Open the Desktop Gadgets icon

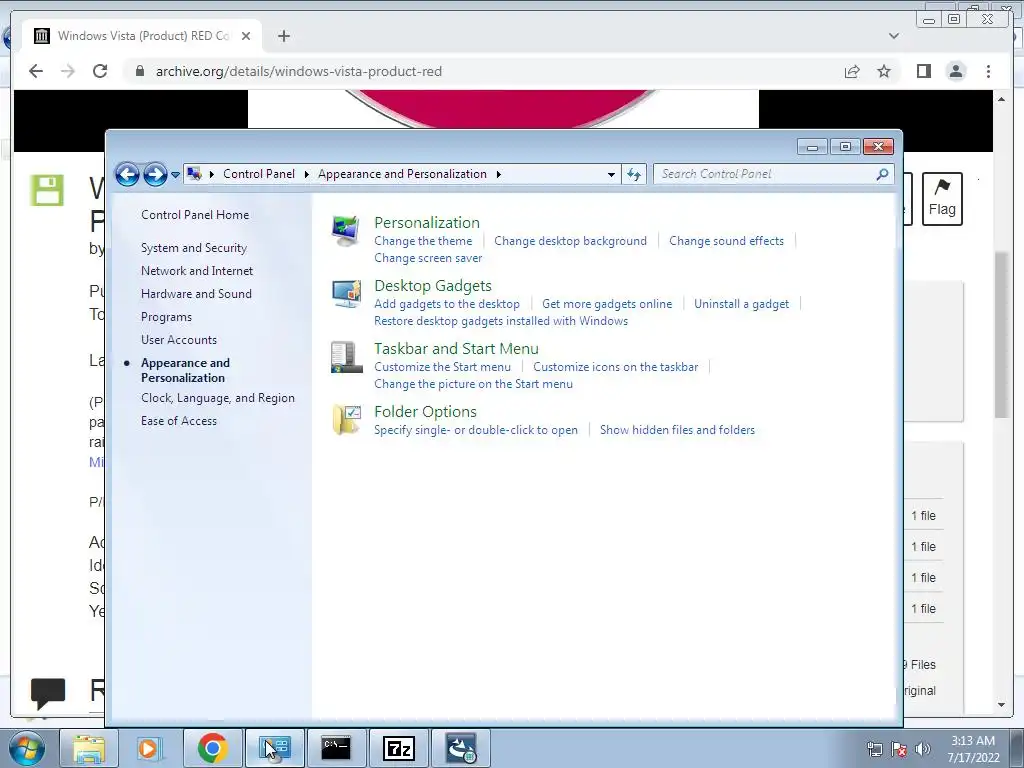[x=345, y=294]
